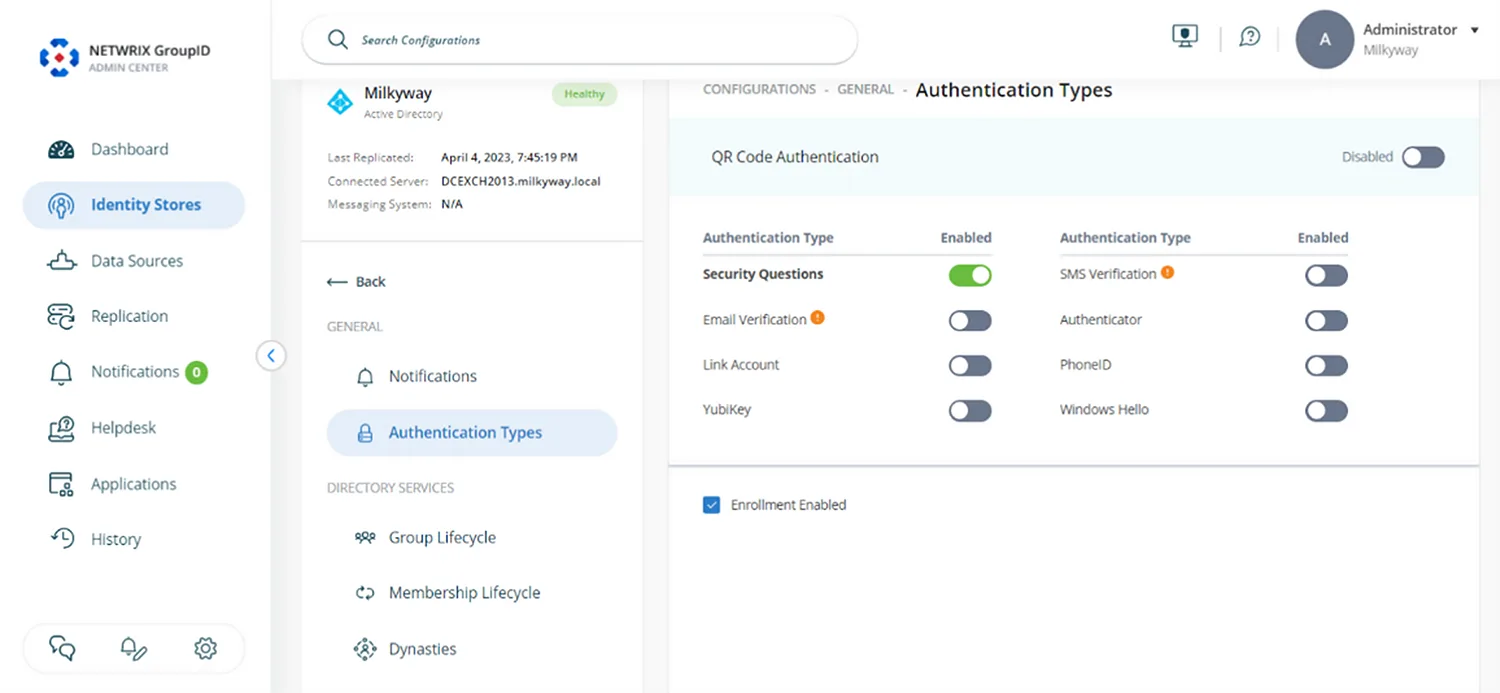
Task: Uncheck the Enrollment Enabled checkbox
Action: pyautogui.click(x=712, y=505)
